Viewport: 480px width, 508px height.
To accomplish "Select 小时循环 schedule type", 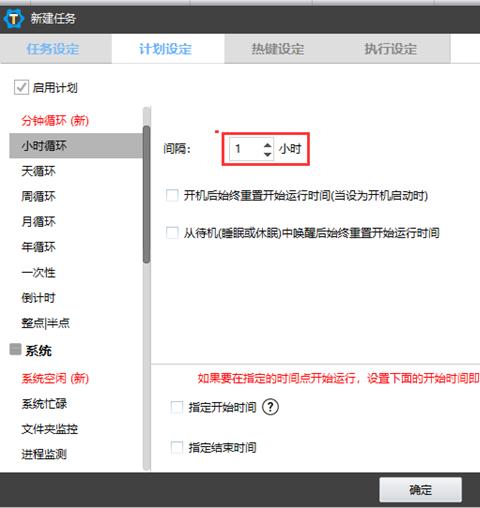I will (76, 146).
